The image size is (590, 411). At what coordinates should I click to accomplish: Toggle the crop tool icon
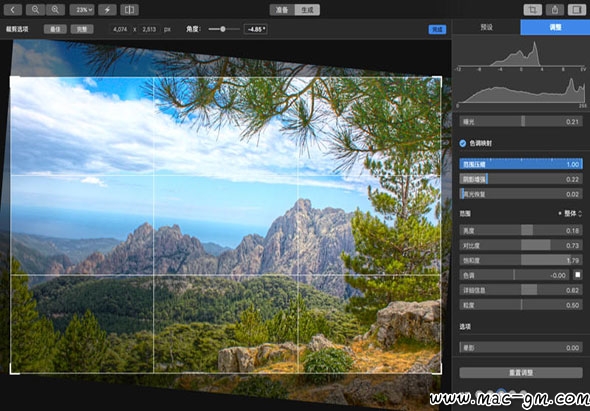pyautogui.click(x=533, y=10)
